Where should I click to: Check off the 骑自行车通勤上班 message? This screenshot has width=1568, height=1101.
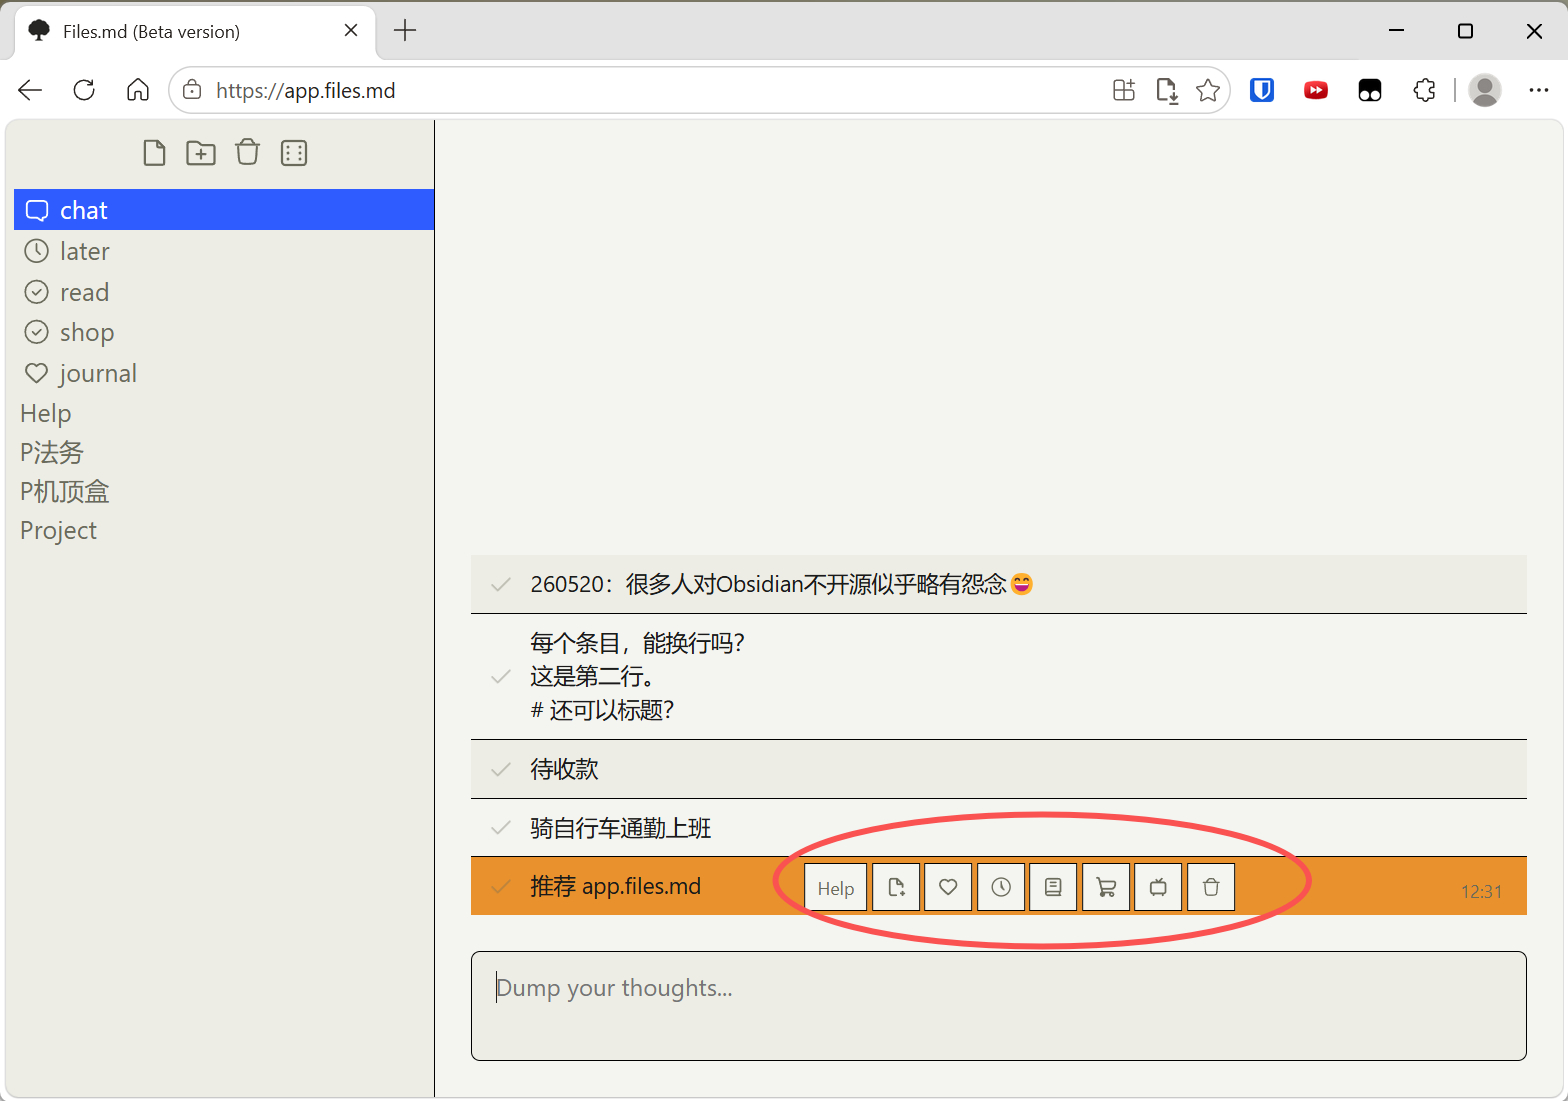[x=501, y=828]
